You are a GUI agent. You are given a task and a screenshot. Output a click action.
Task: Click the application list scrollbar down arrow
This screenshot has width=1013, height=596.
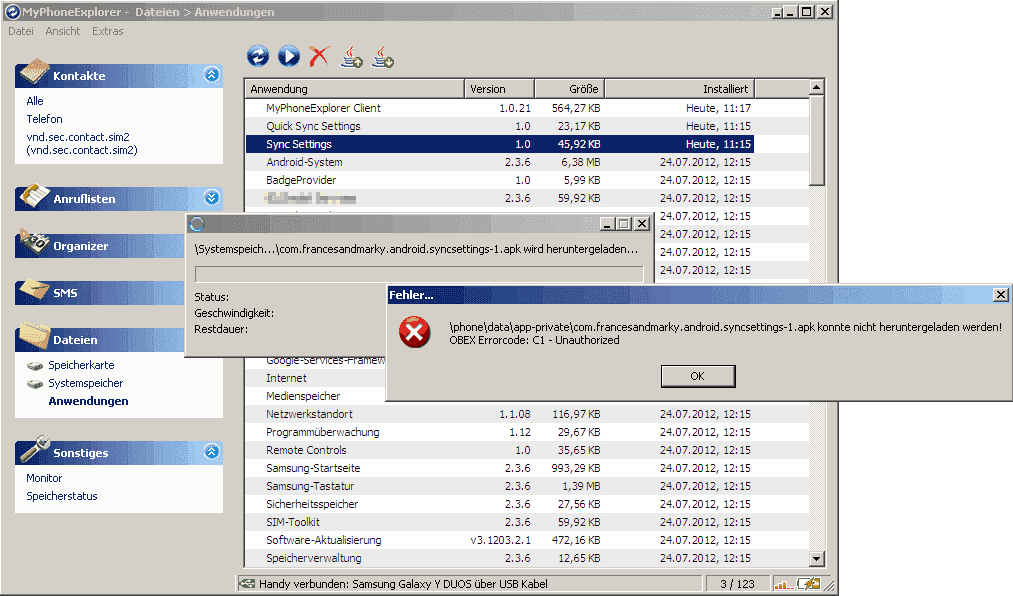click(817, 559)
